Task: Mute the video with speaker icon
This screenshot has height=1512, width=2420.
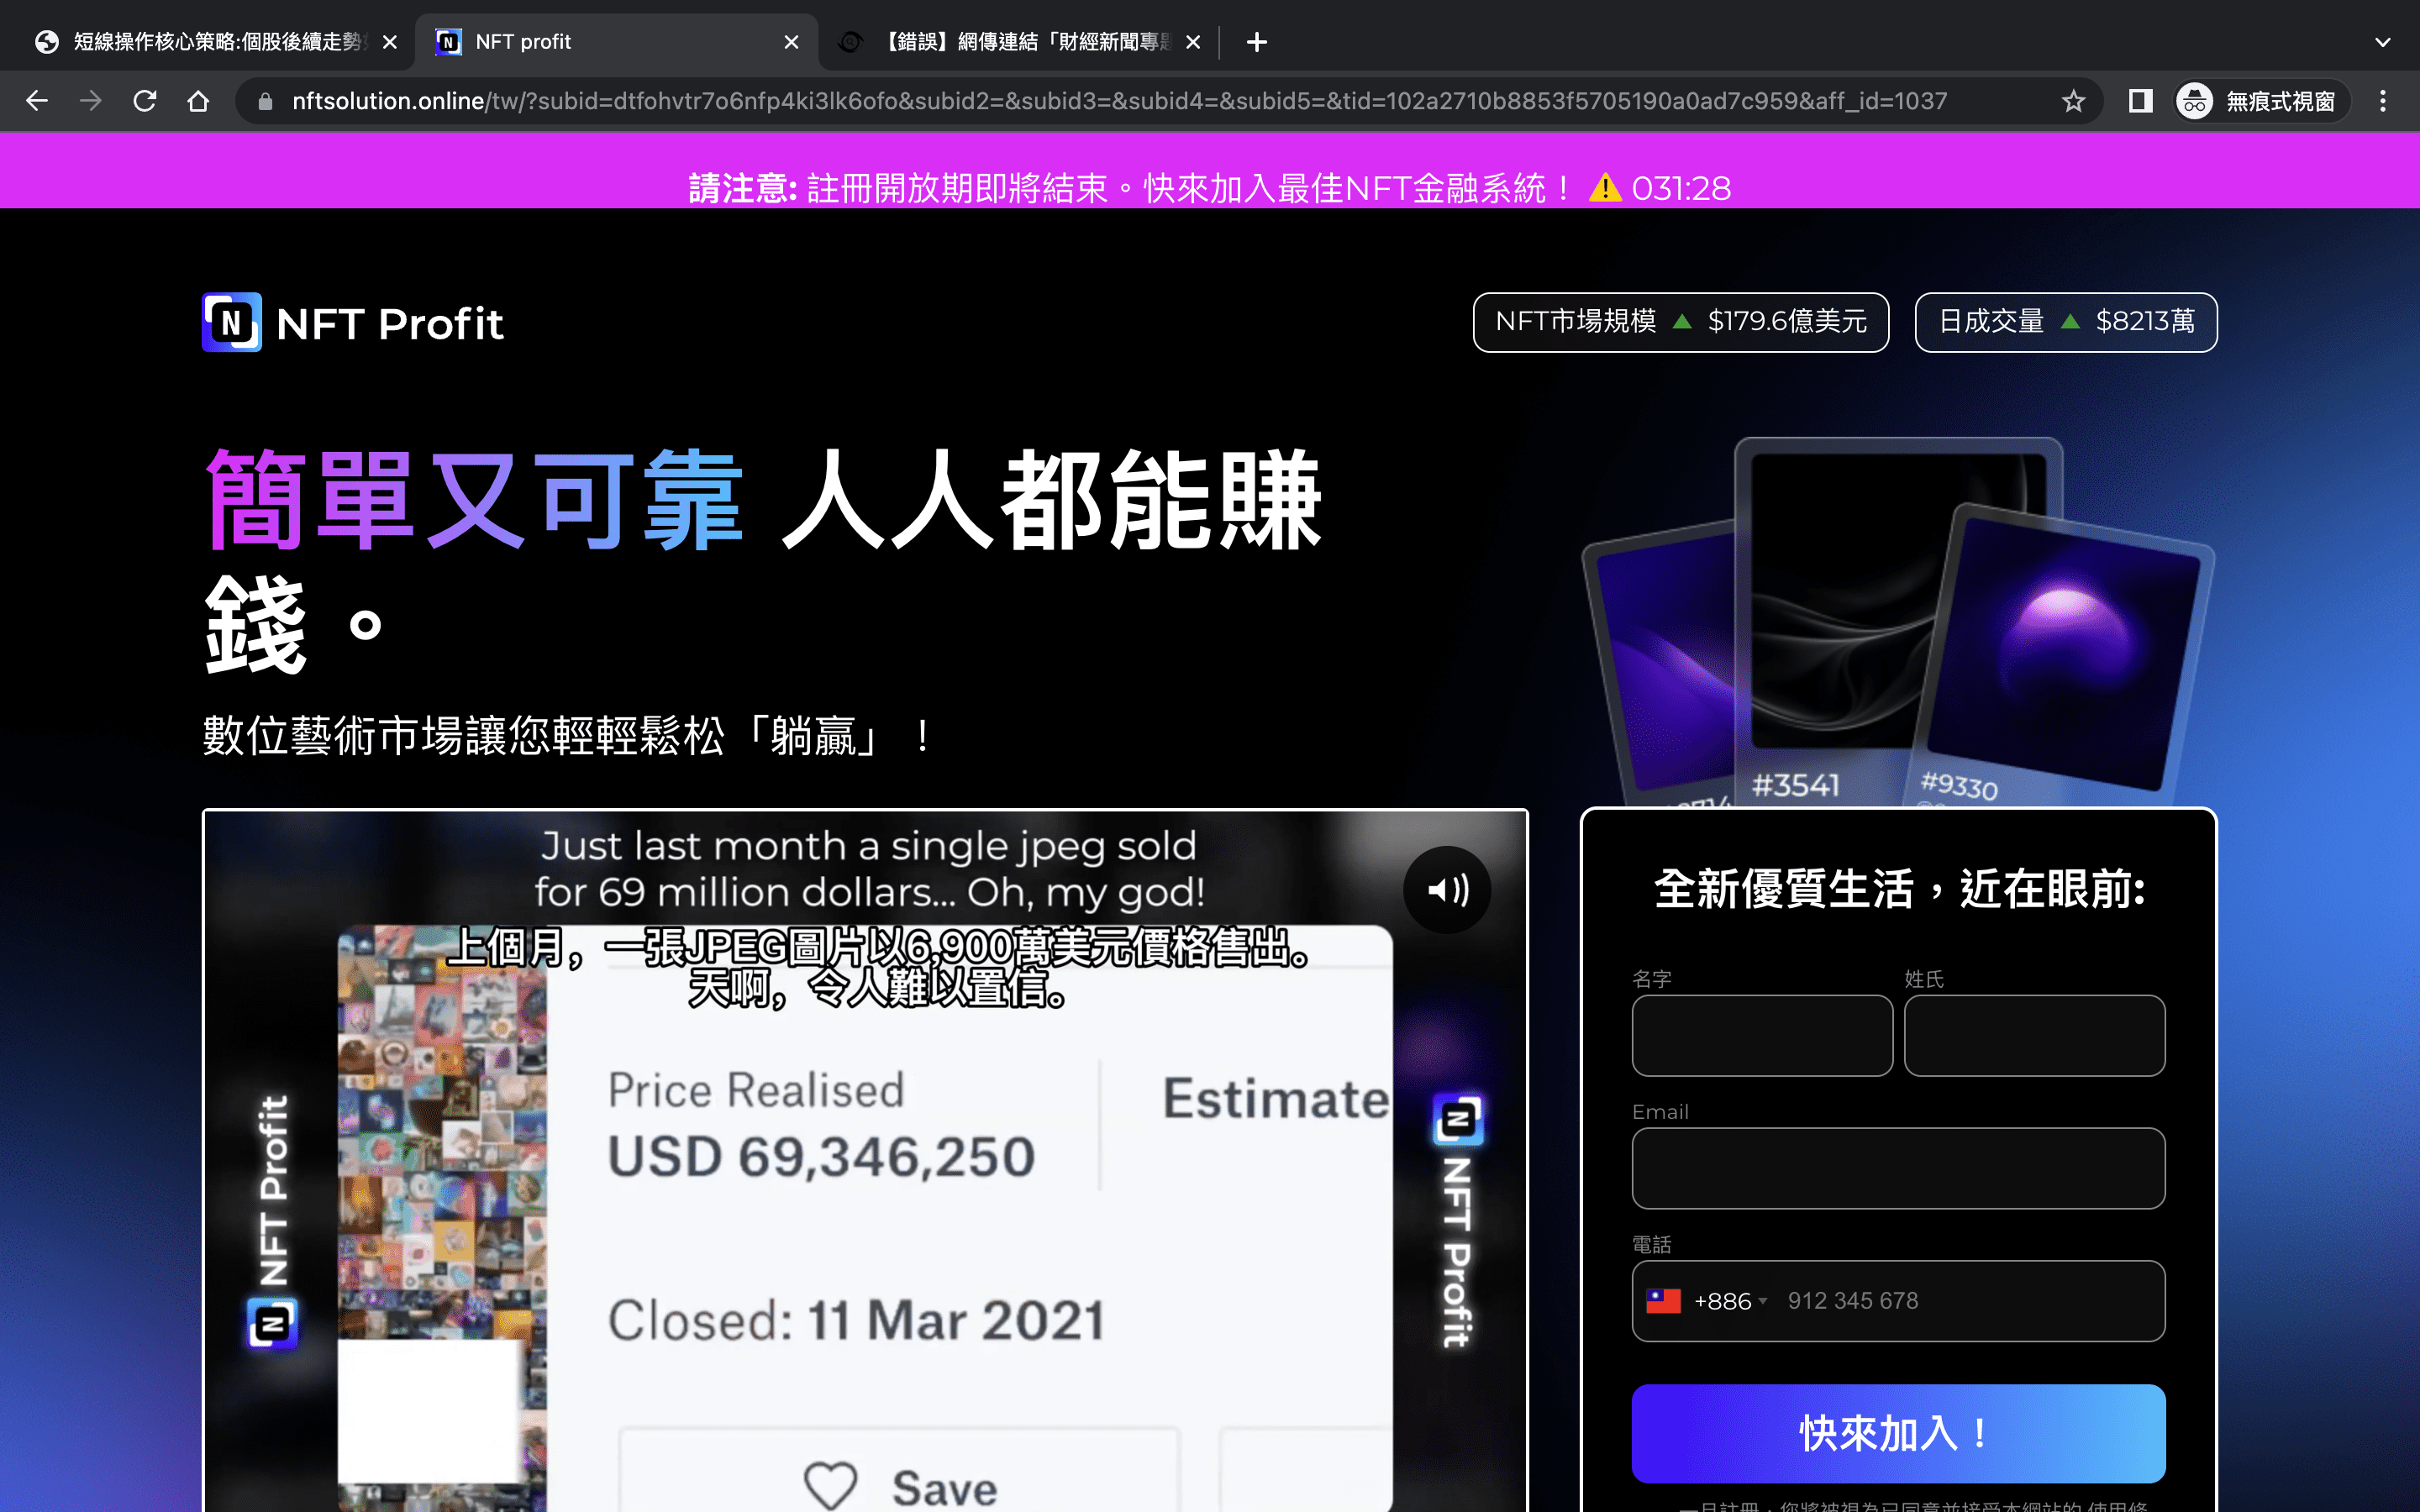Action: 1446,889
